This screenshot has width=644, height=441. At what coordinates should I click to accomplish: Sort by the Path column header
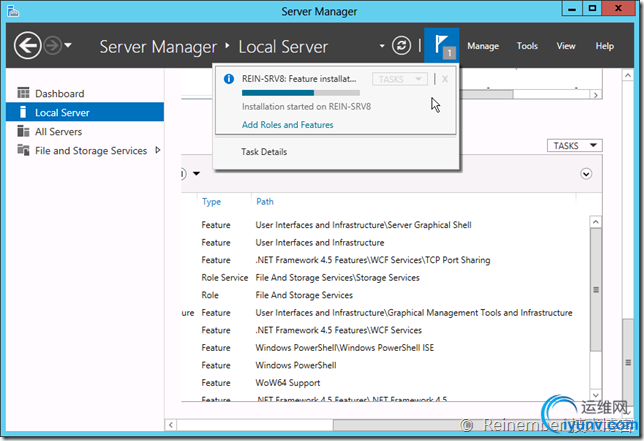(265, 202)
